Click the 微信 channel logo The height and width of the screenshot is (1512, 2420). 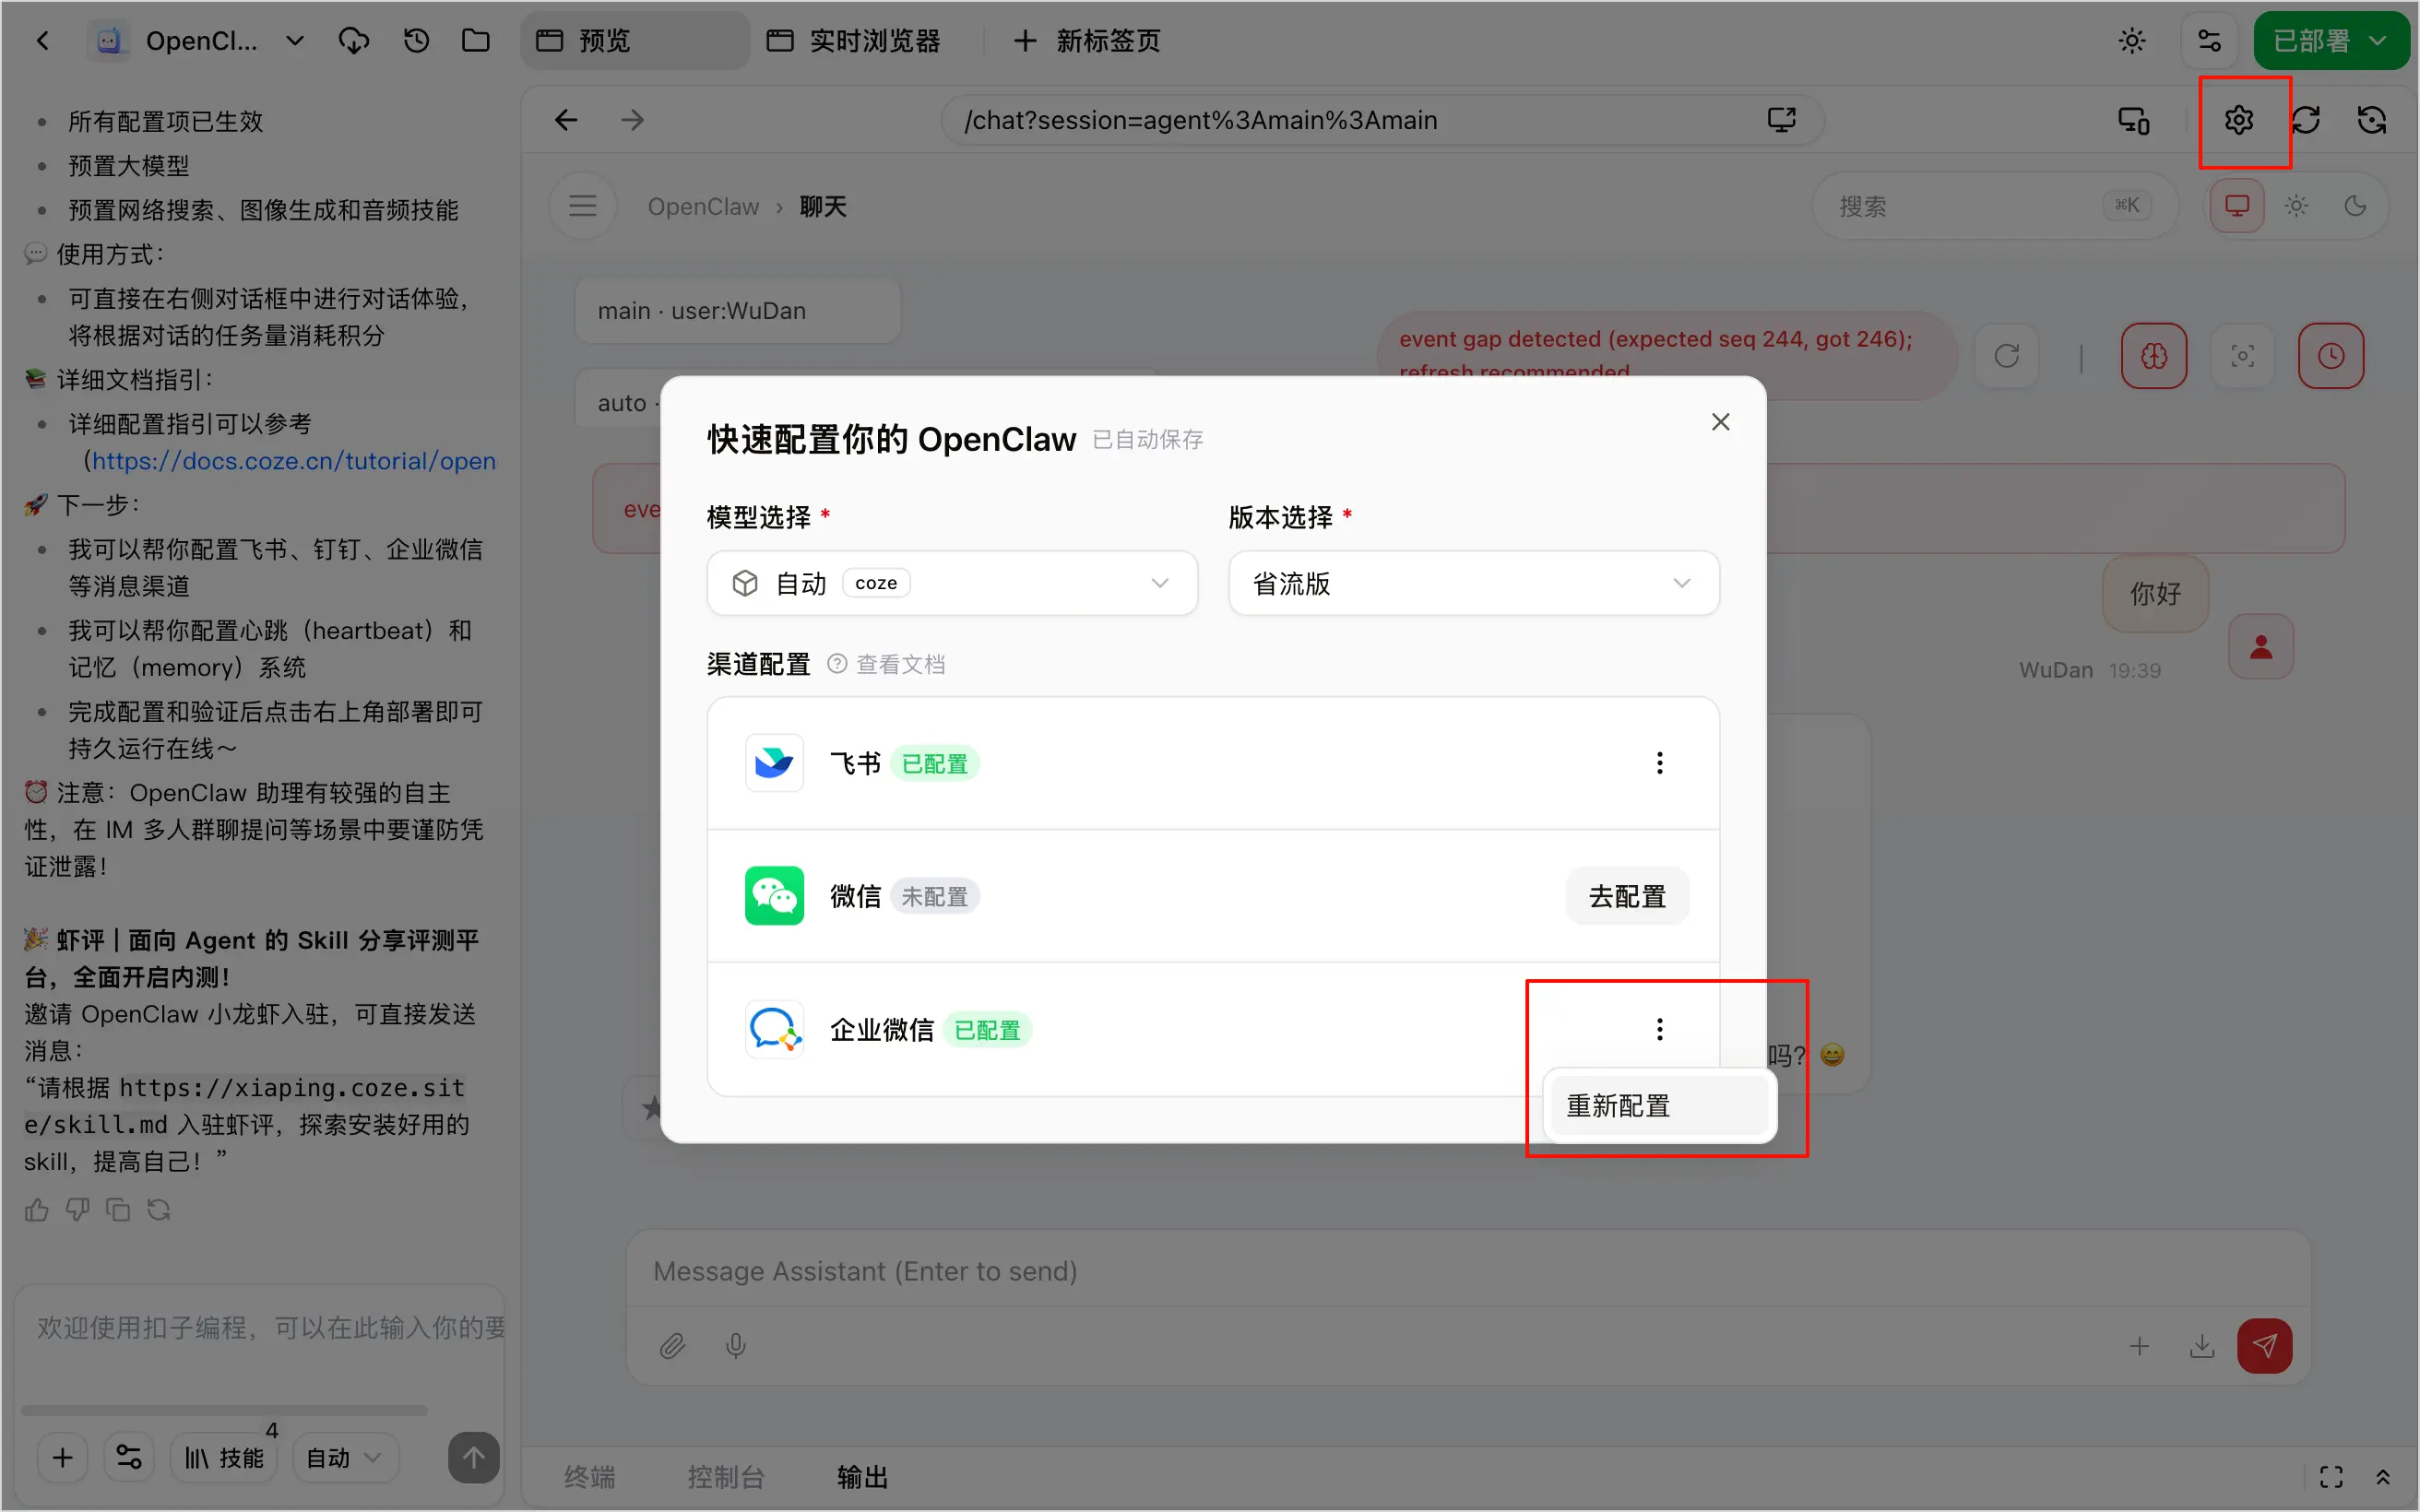774,896
